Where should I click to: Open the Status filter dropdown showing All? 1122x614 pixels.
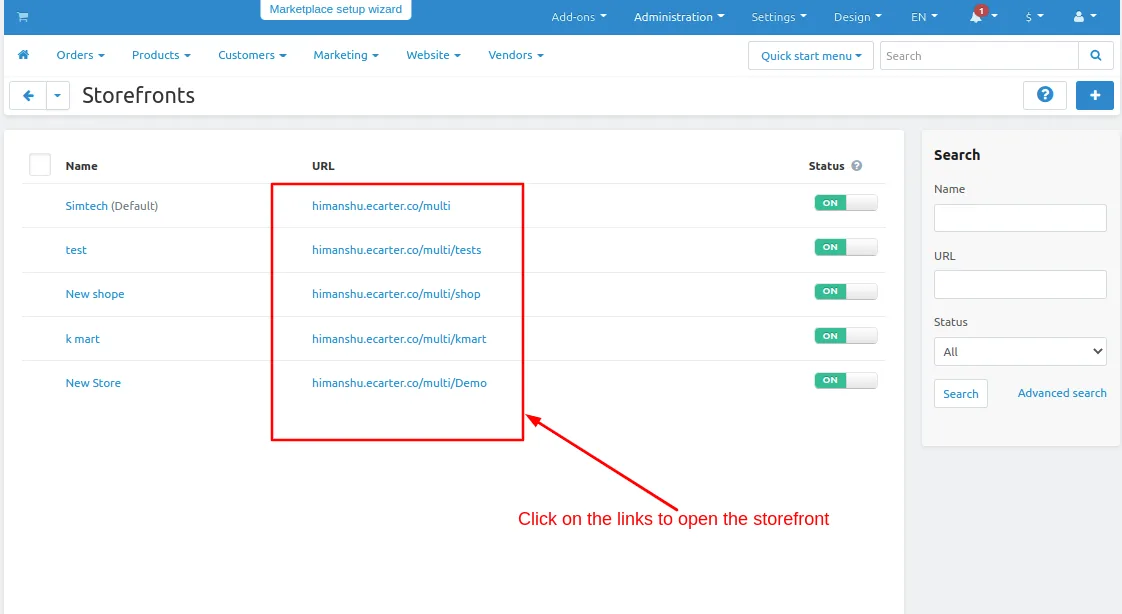1020,351
